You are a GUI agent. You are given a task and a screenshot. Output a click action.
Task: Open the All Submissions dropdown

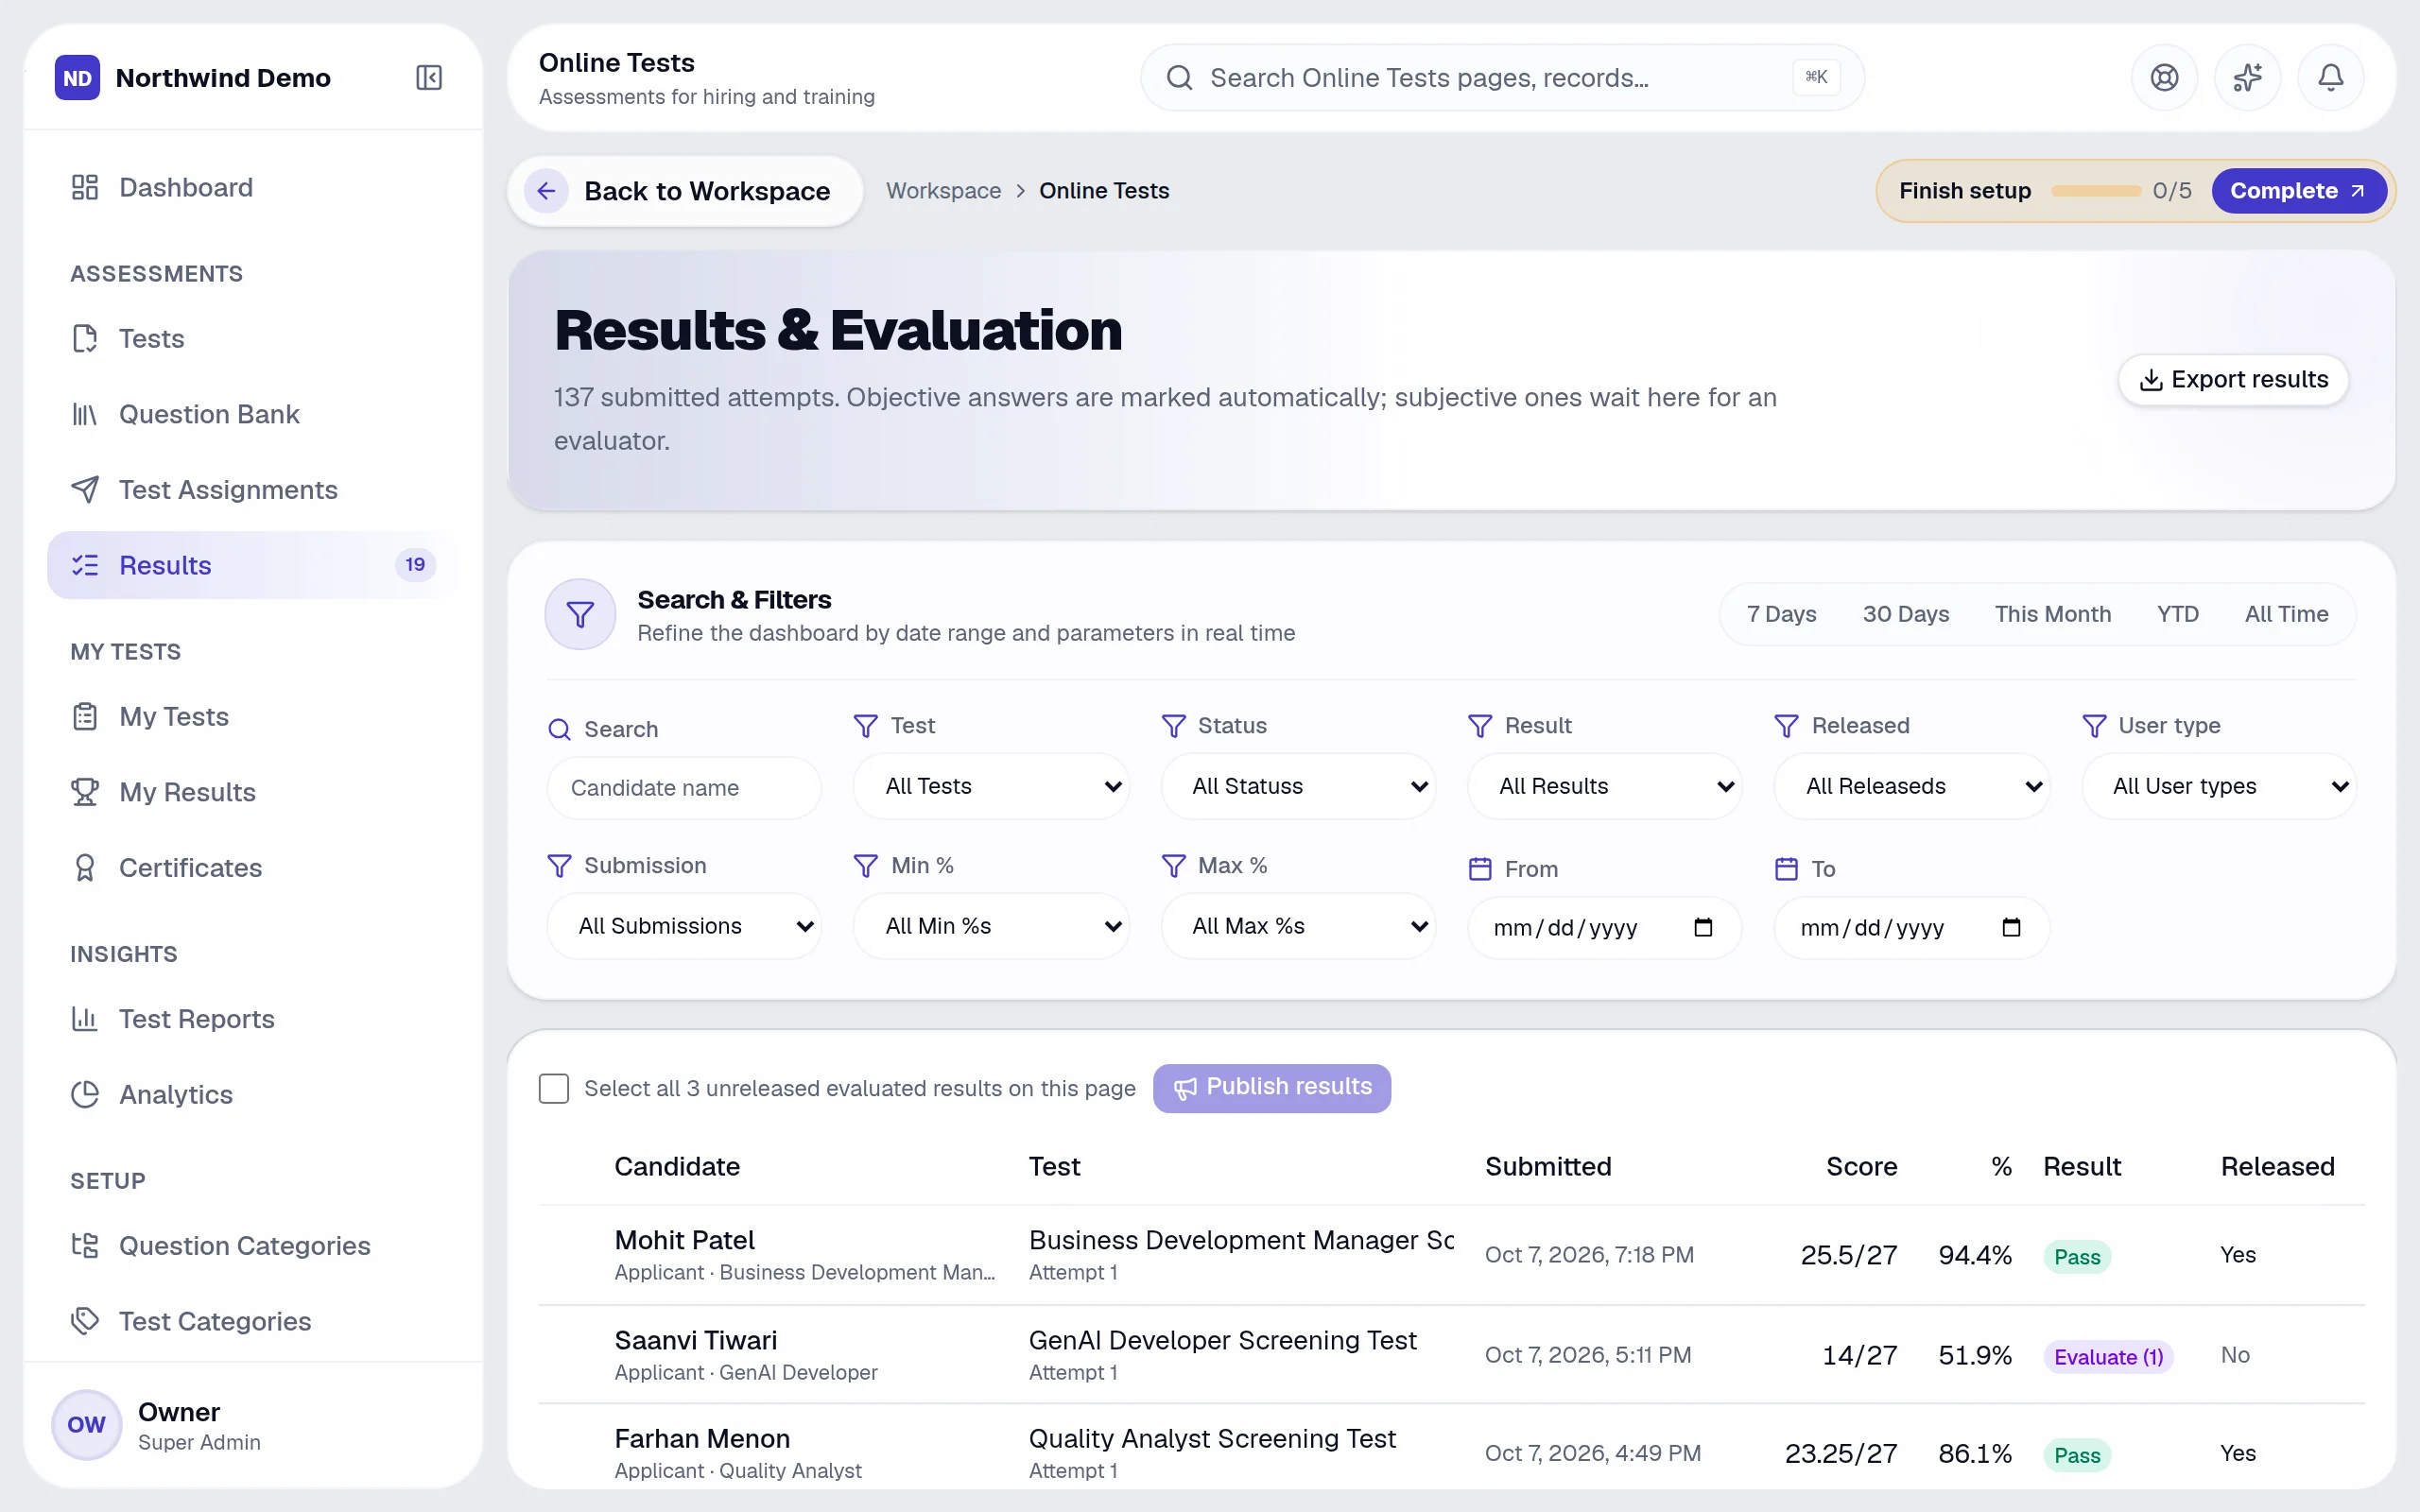pos(684,926)
